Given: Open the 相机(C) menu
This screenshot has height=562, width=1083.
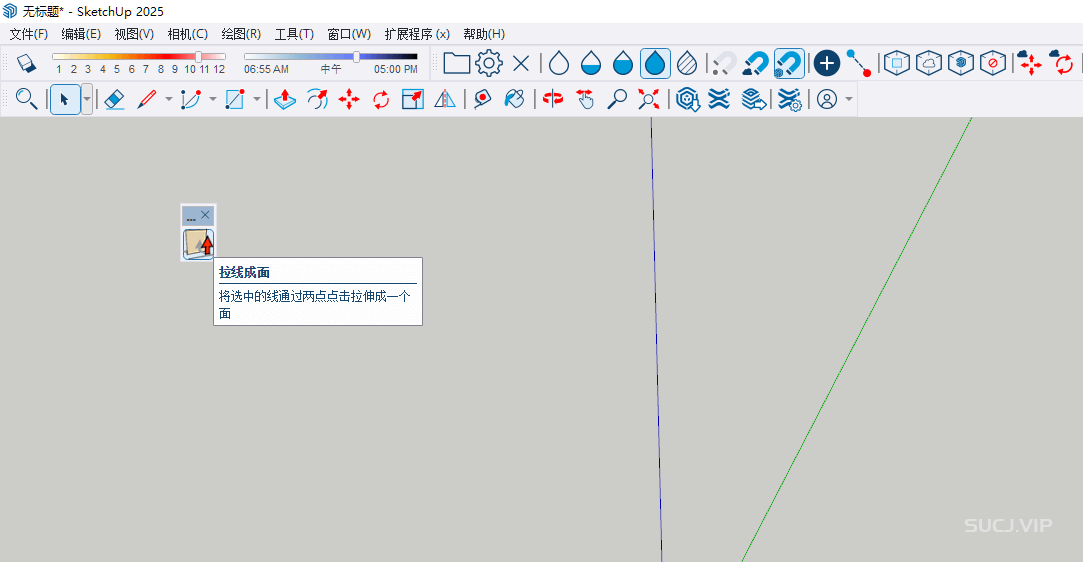Looking at the screenshot, I should pyautogui.click(x=188, y=34).
